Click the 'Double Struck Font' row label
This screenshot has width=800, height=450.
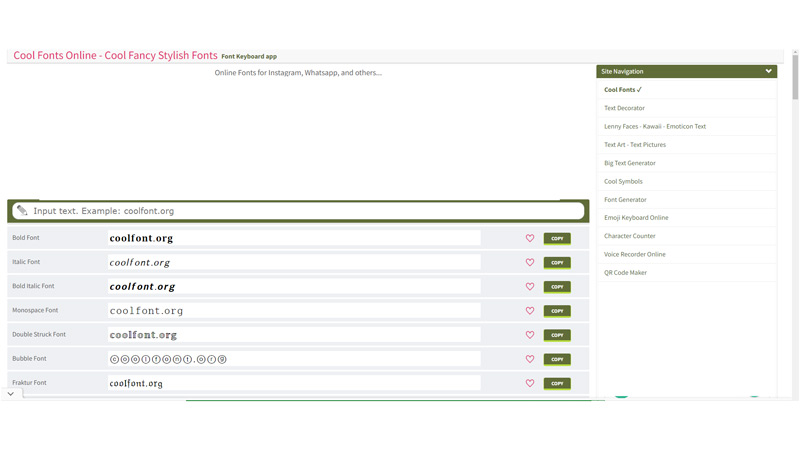pos(39,335)
